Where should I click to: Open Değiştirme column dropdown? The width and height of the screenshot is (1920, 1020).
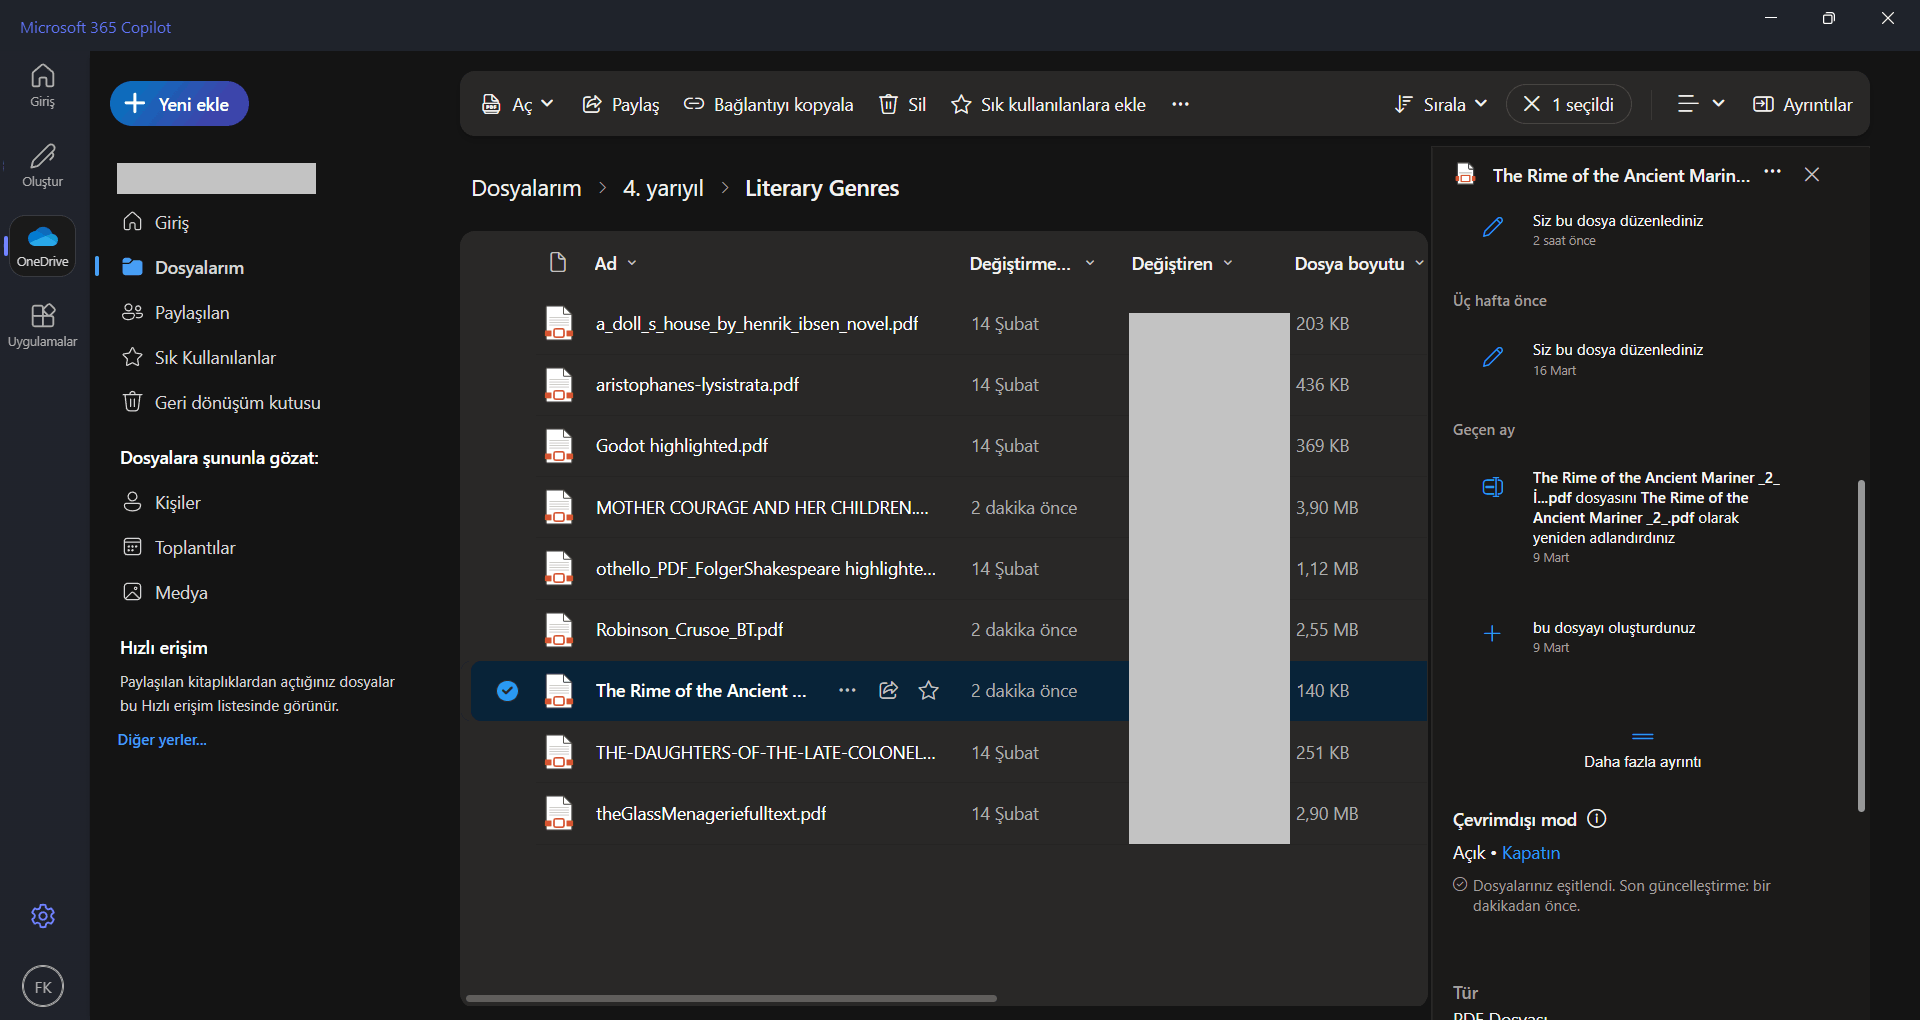point(1032,263)
